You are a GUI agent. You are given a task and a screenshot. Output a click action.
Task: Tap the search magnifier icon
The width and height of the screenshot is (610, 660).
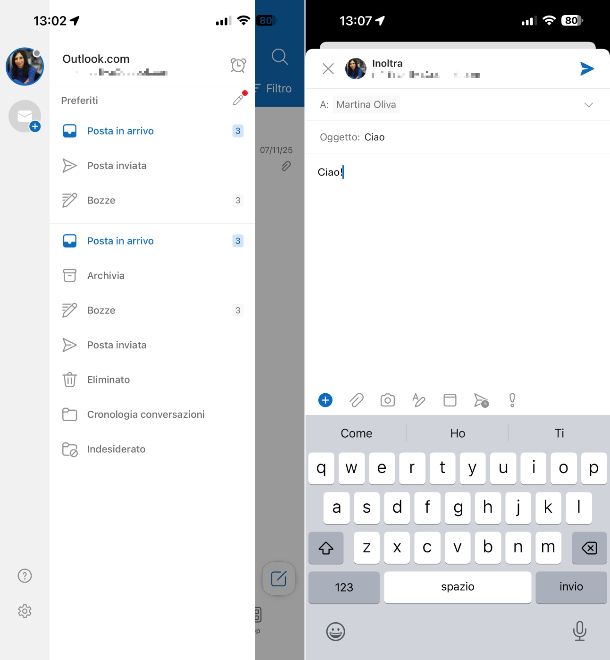click(x=280, y=57)
